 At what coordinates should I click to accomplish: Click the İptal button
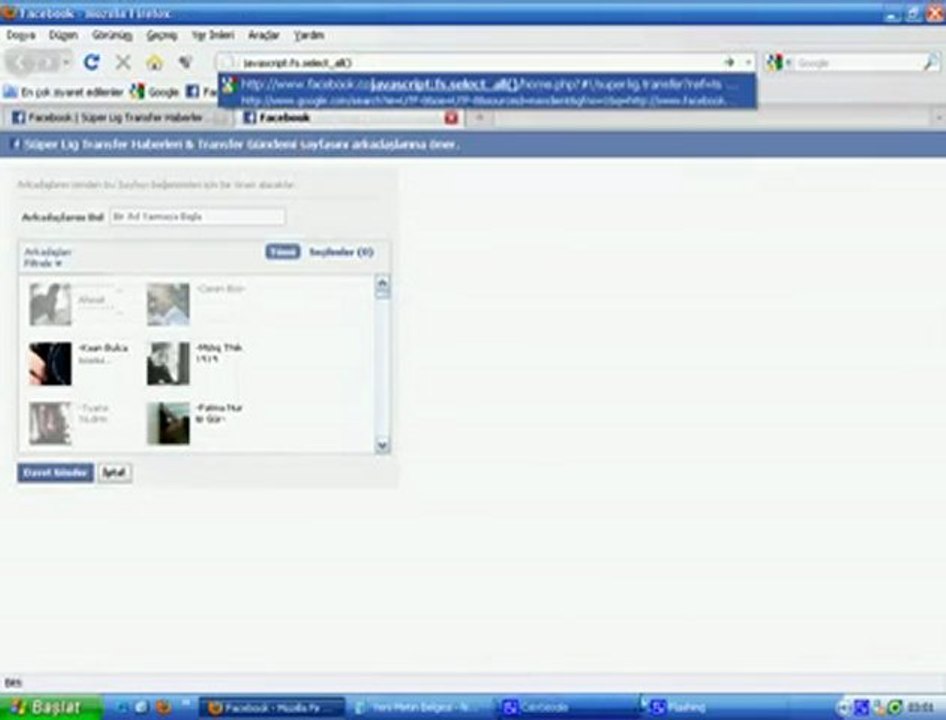coord(115,473)
